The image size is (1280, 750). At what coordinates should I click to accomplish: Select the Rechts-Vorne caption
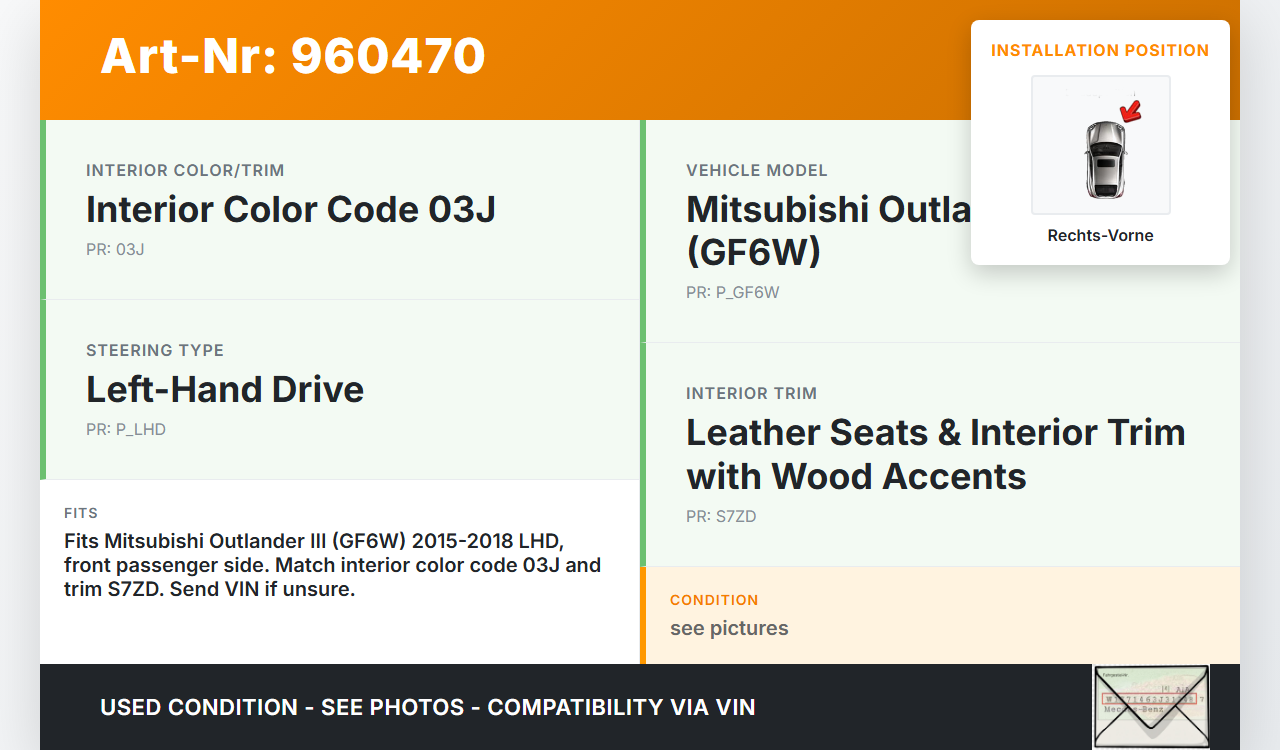point(1101,235)
